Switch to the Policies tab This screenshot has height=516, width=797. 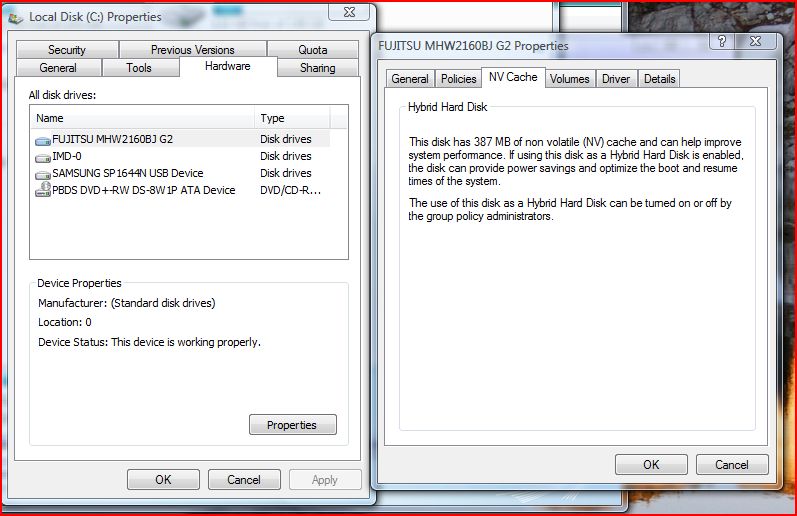(x=458, y=79)
